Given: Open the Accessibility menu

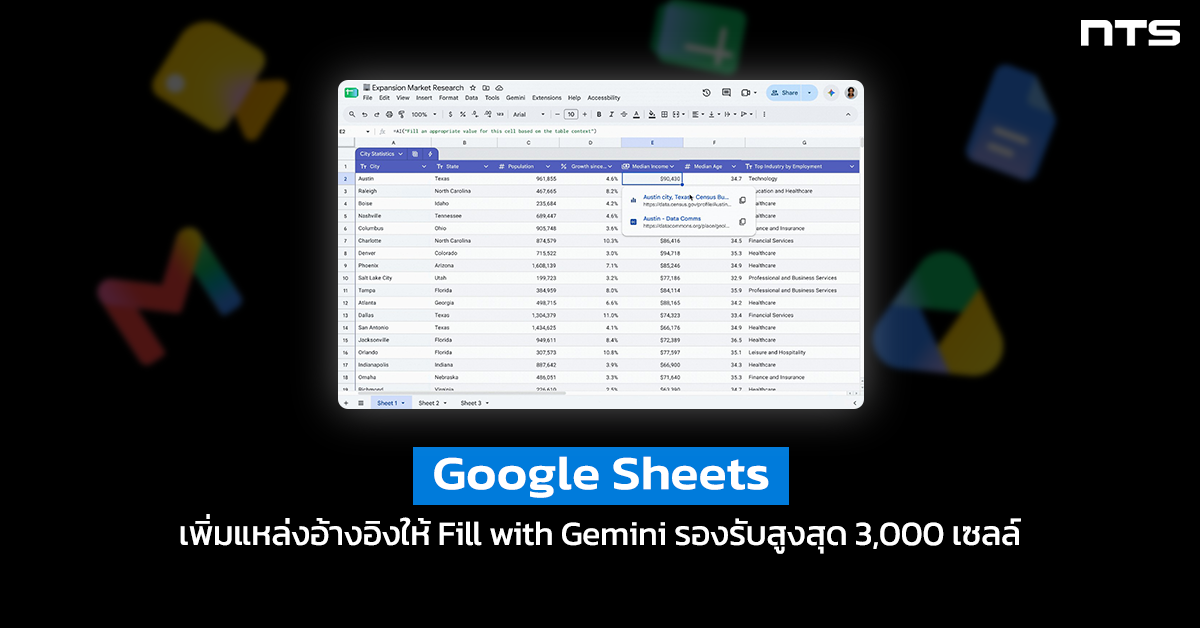Looking at the screenshot, I should (603, 98).
